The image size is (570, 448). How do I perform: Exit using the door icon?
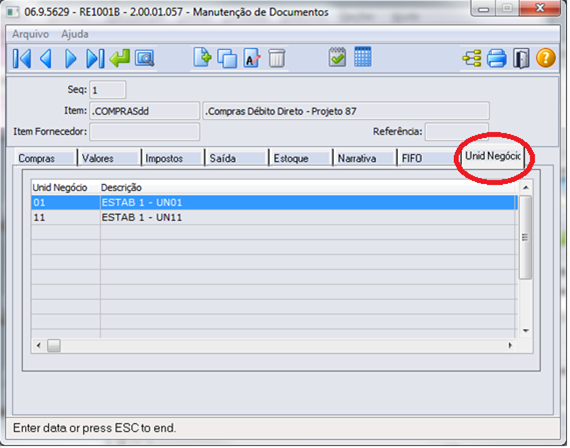(521, 58)
